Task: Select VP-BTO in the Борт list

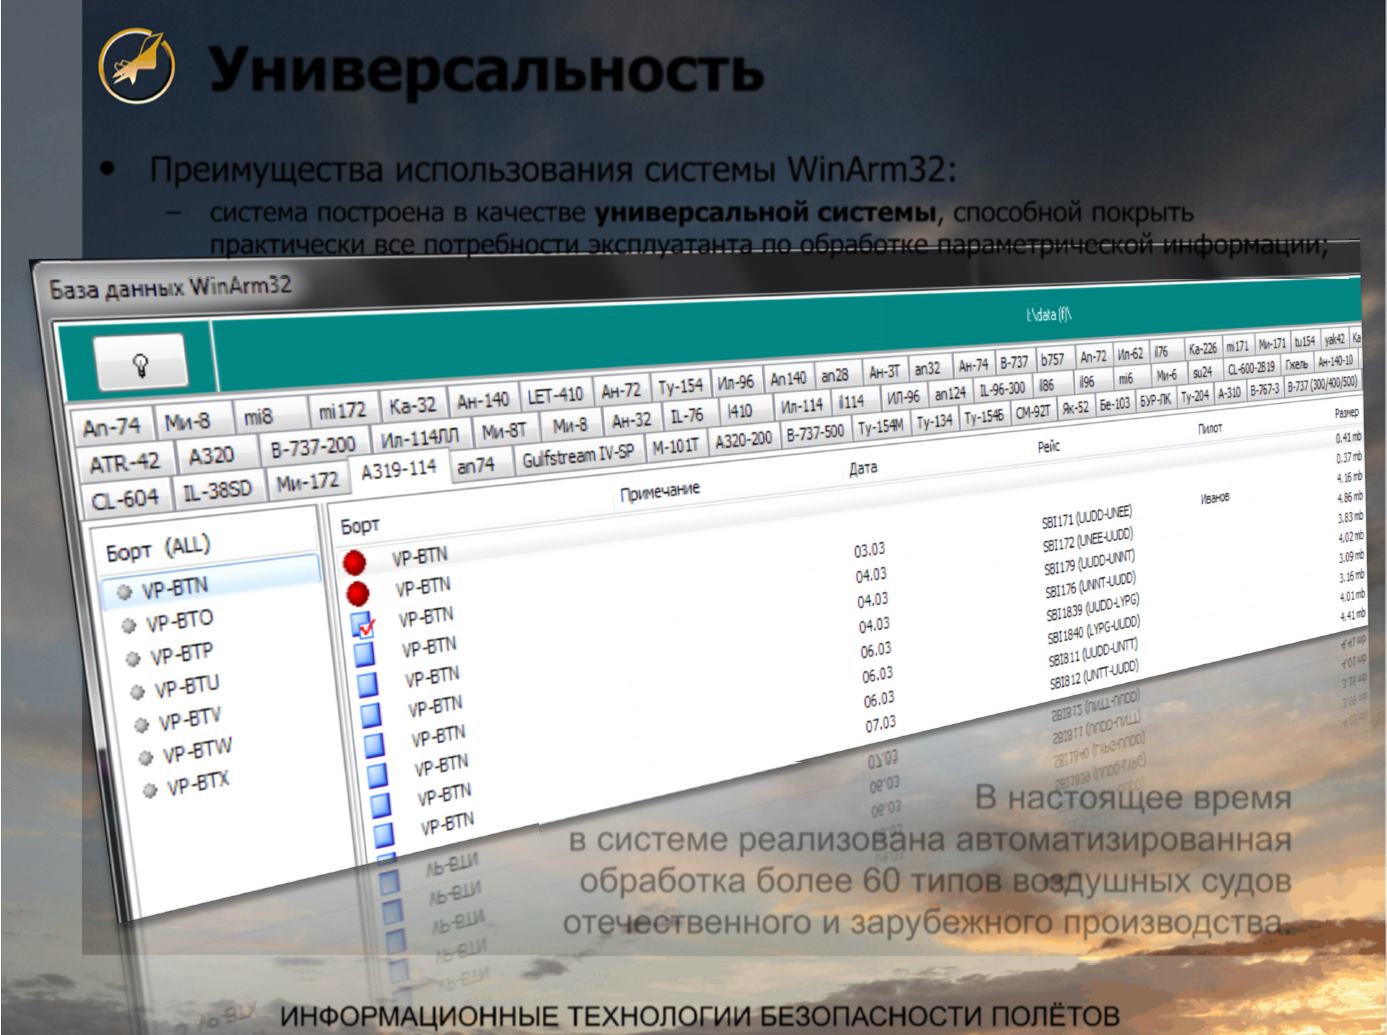Action: pyautogui.click(x=180, y=622)
